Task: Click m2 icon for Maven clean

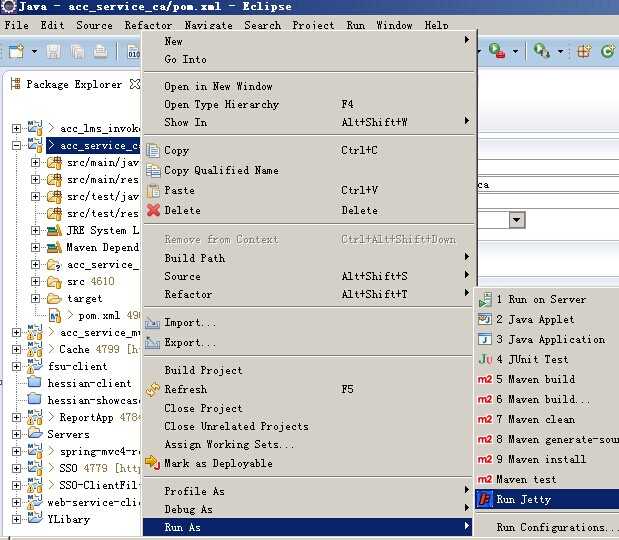Action: [485, 419]
